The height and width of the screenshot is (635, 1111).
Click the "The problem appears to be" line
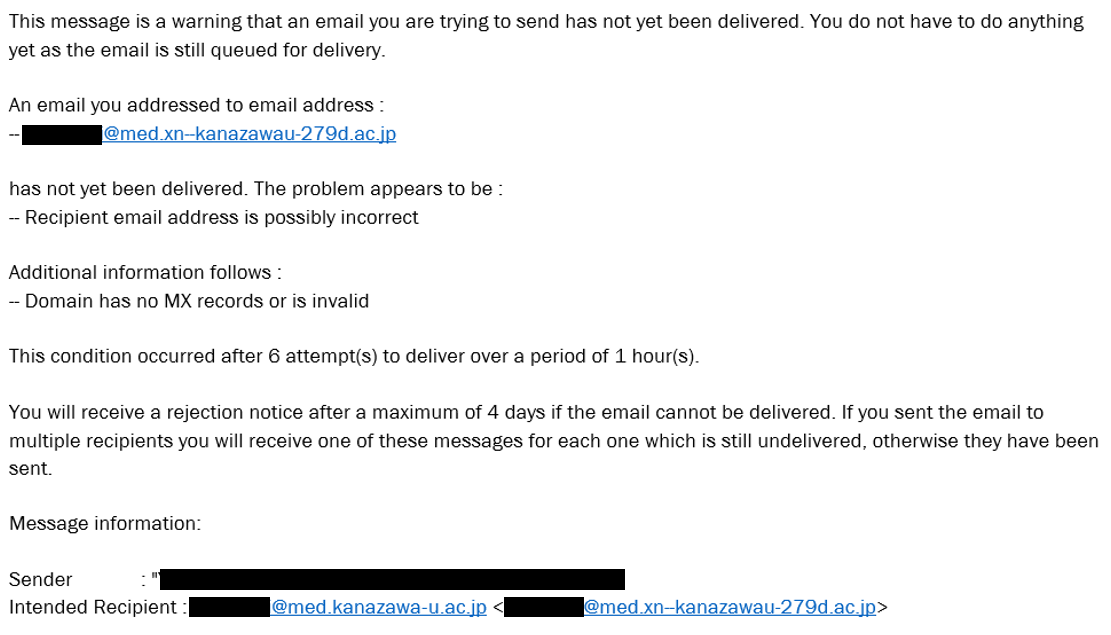[256, 189]
